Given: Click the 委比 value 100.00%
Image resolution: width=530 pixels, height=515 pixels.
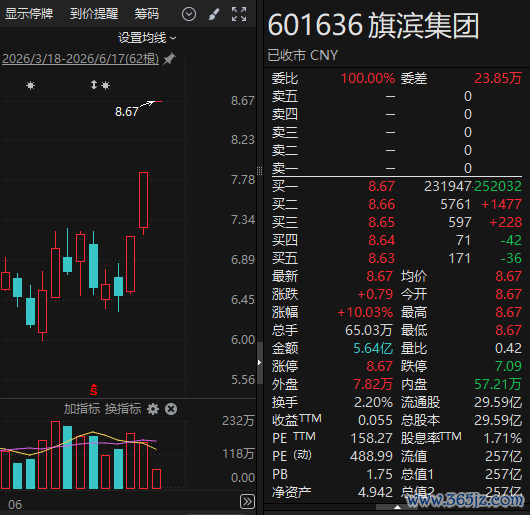Looking at the screenshot, I should (x=368, y=78).
